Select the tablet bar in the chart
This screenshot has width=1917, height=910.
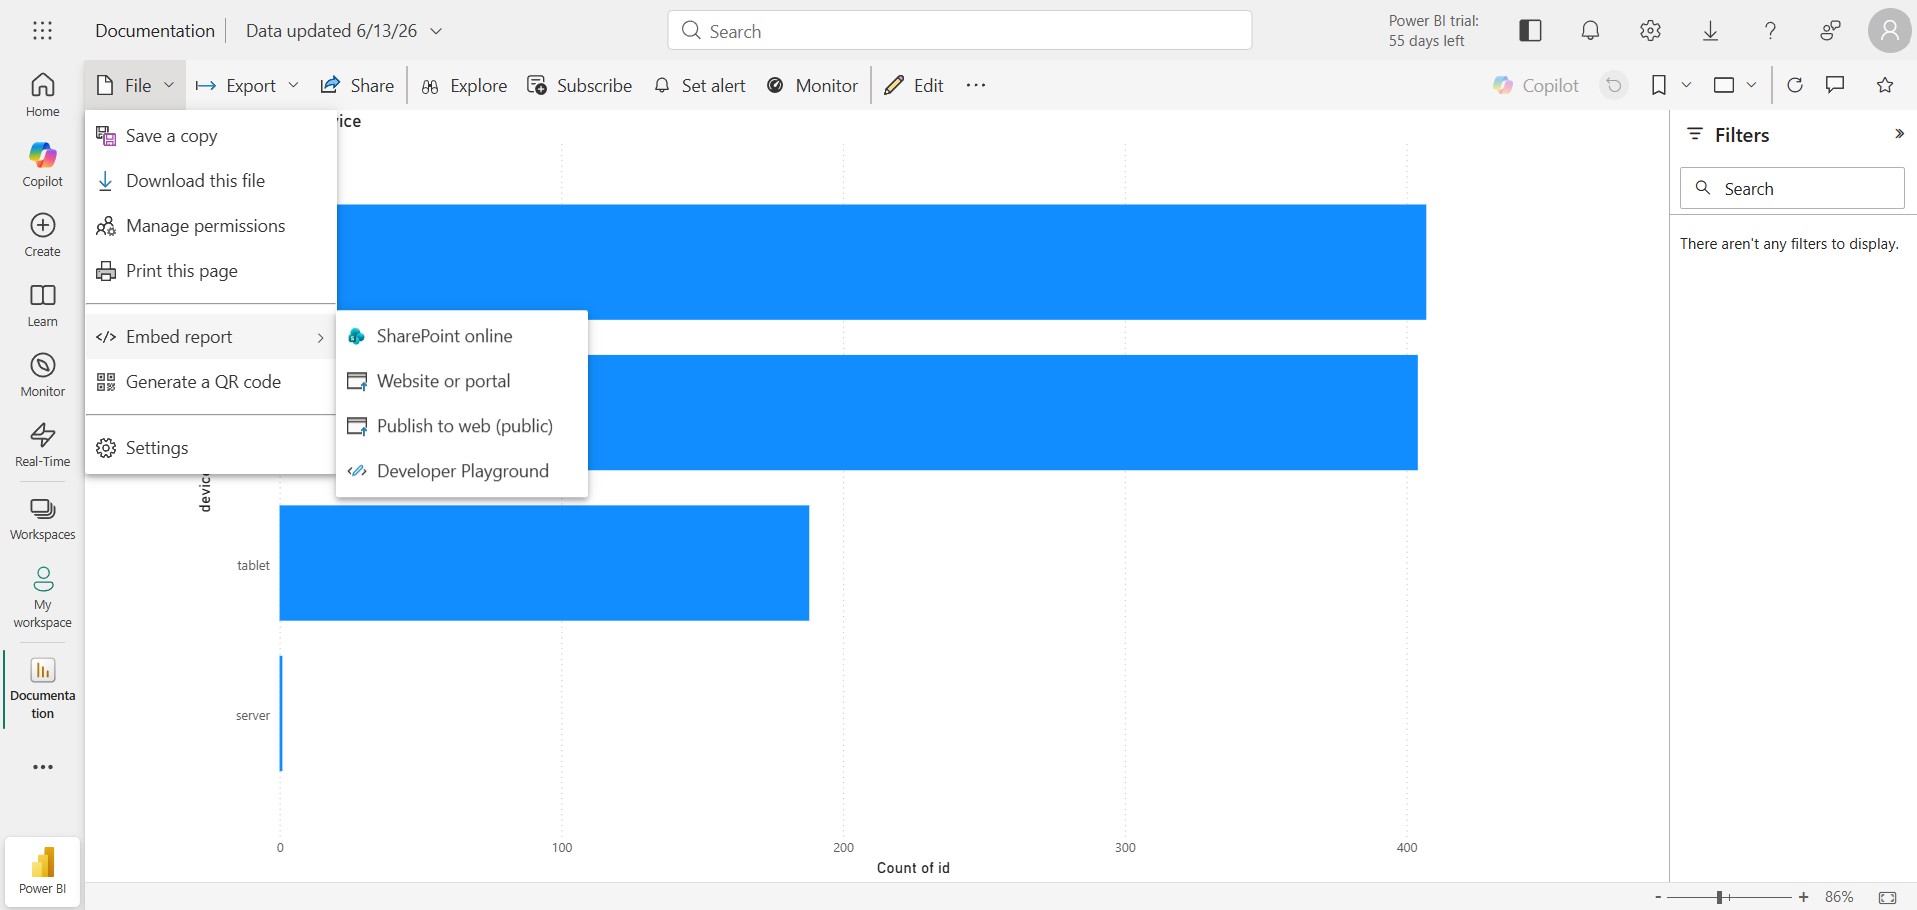pos(544,563)
